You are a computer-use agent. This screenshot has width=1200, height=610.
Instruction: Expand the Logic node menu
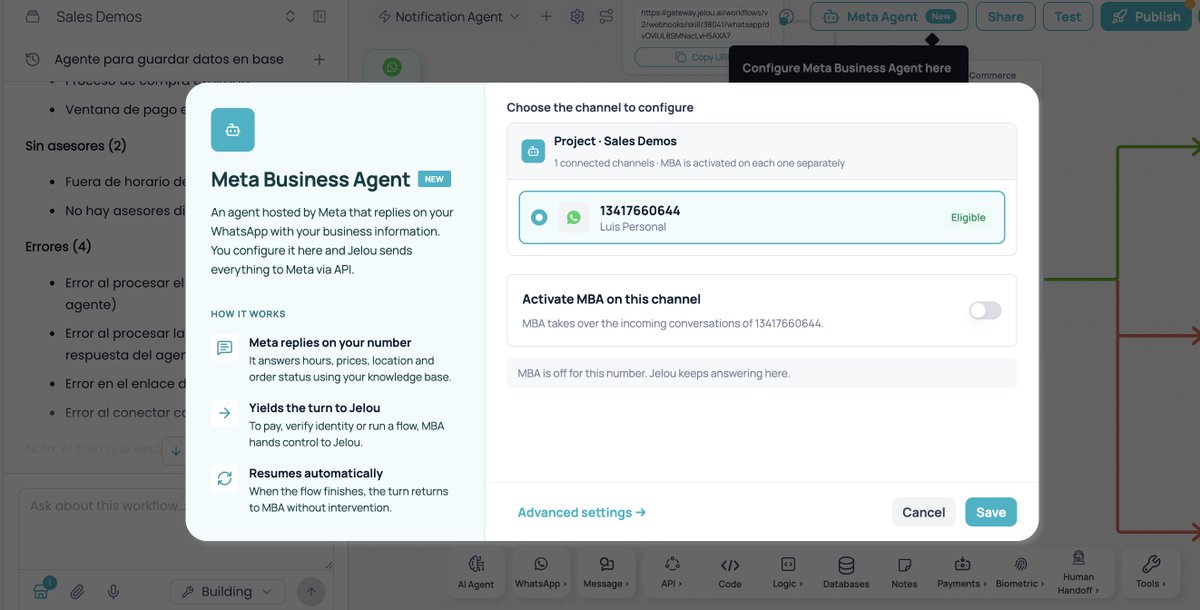(x=787, y=573)
